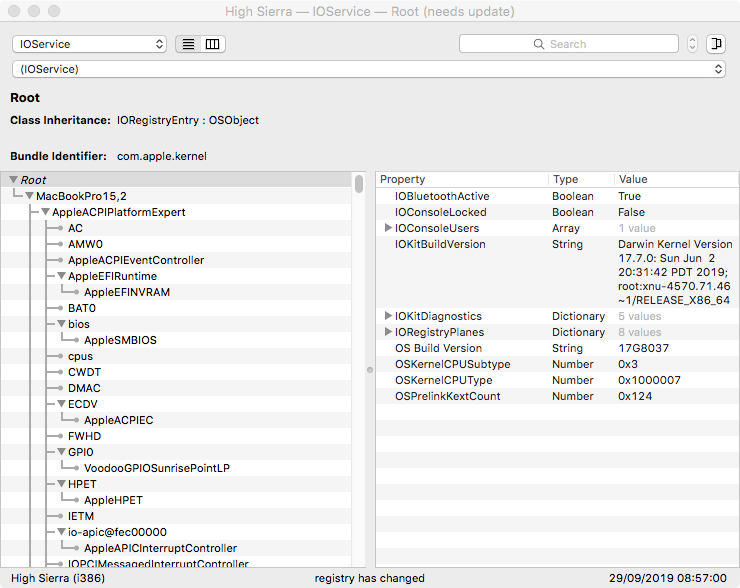Select the AppleACPIEC entry
Image resolution: width=740 pixels, height=588 pixels.
pos(118,420)
